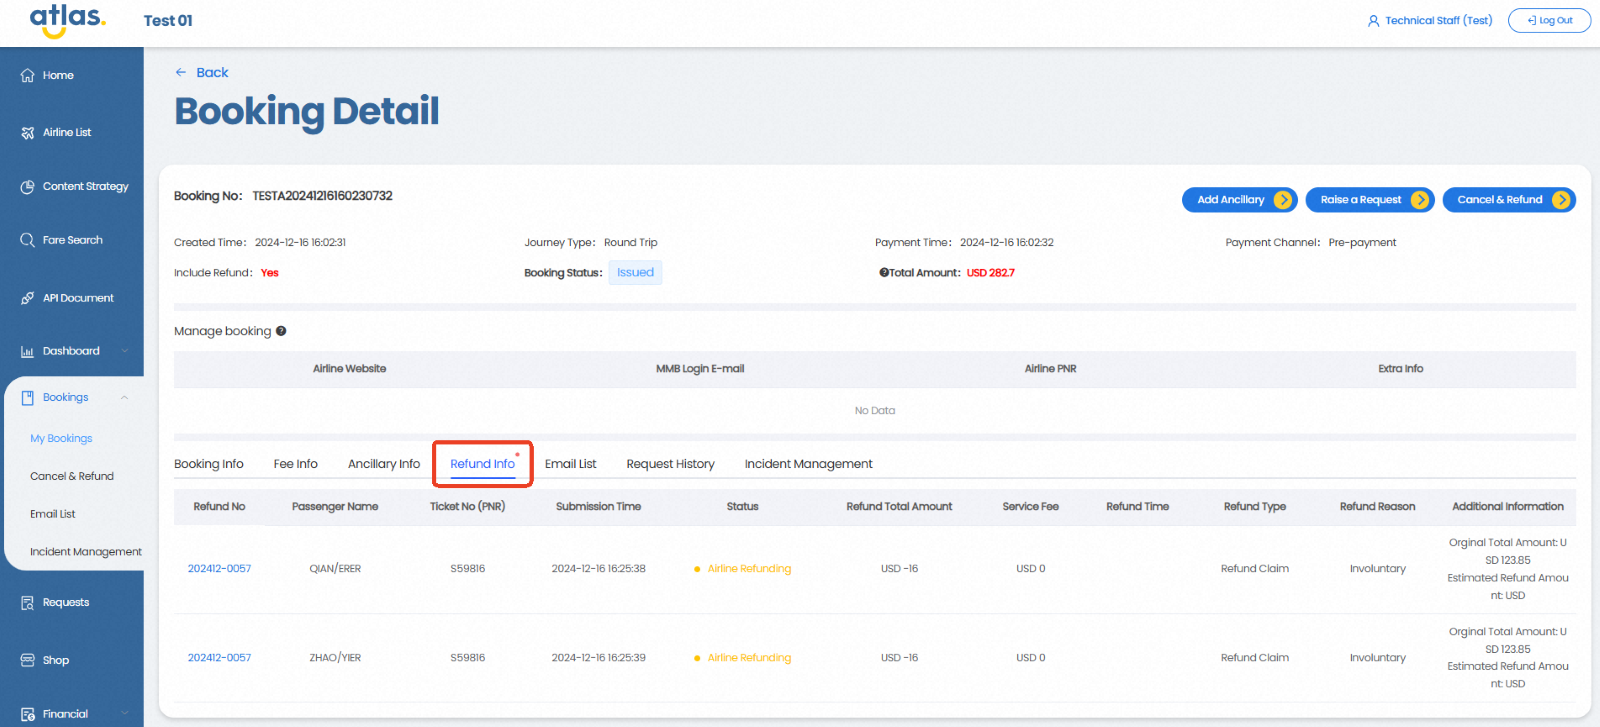Click the Home icon in sidebar

point(27,76)
